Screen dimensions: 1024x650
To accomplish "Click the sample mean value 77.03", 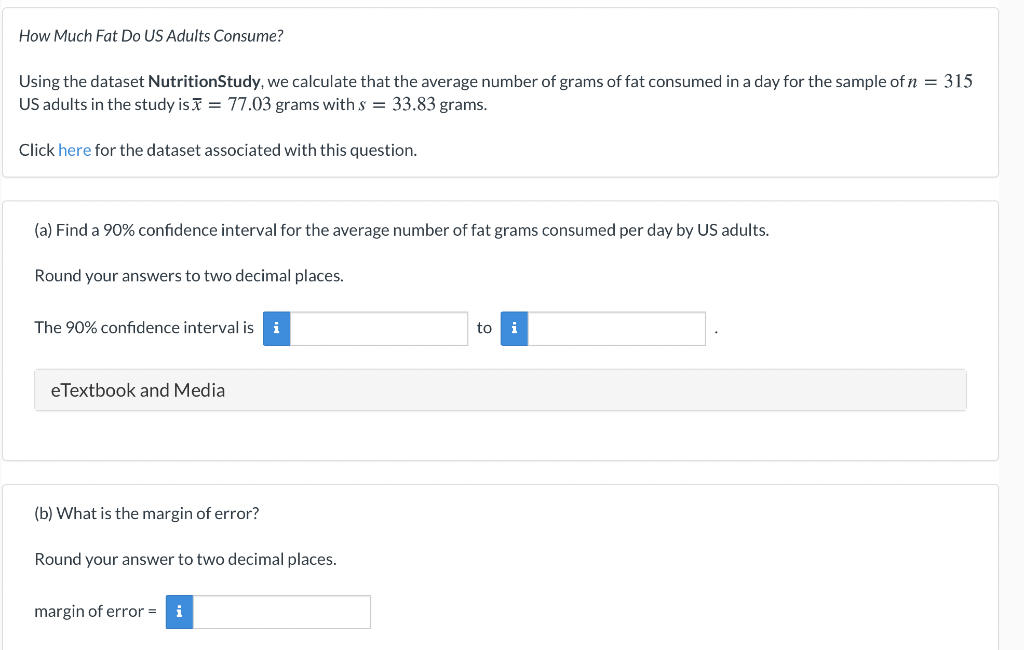I will coord(249,104).
